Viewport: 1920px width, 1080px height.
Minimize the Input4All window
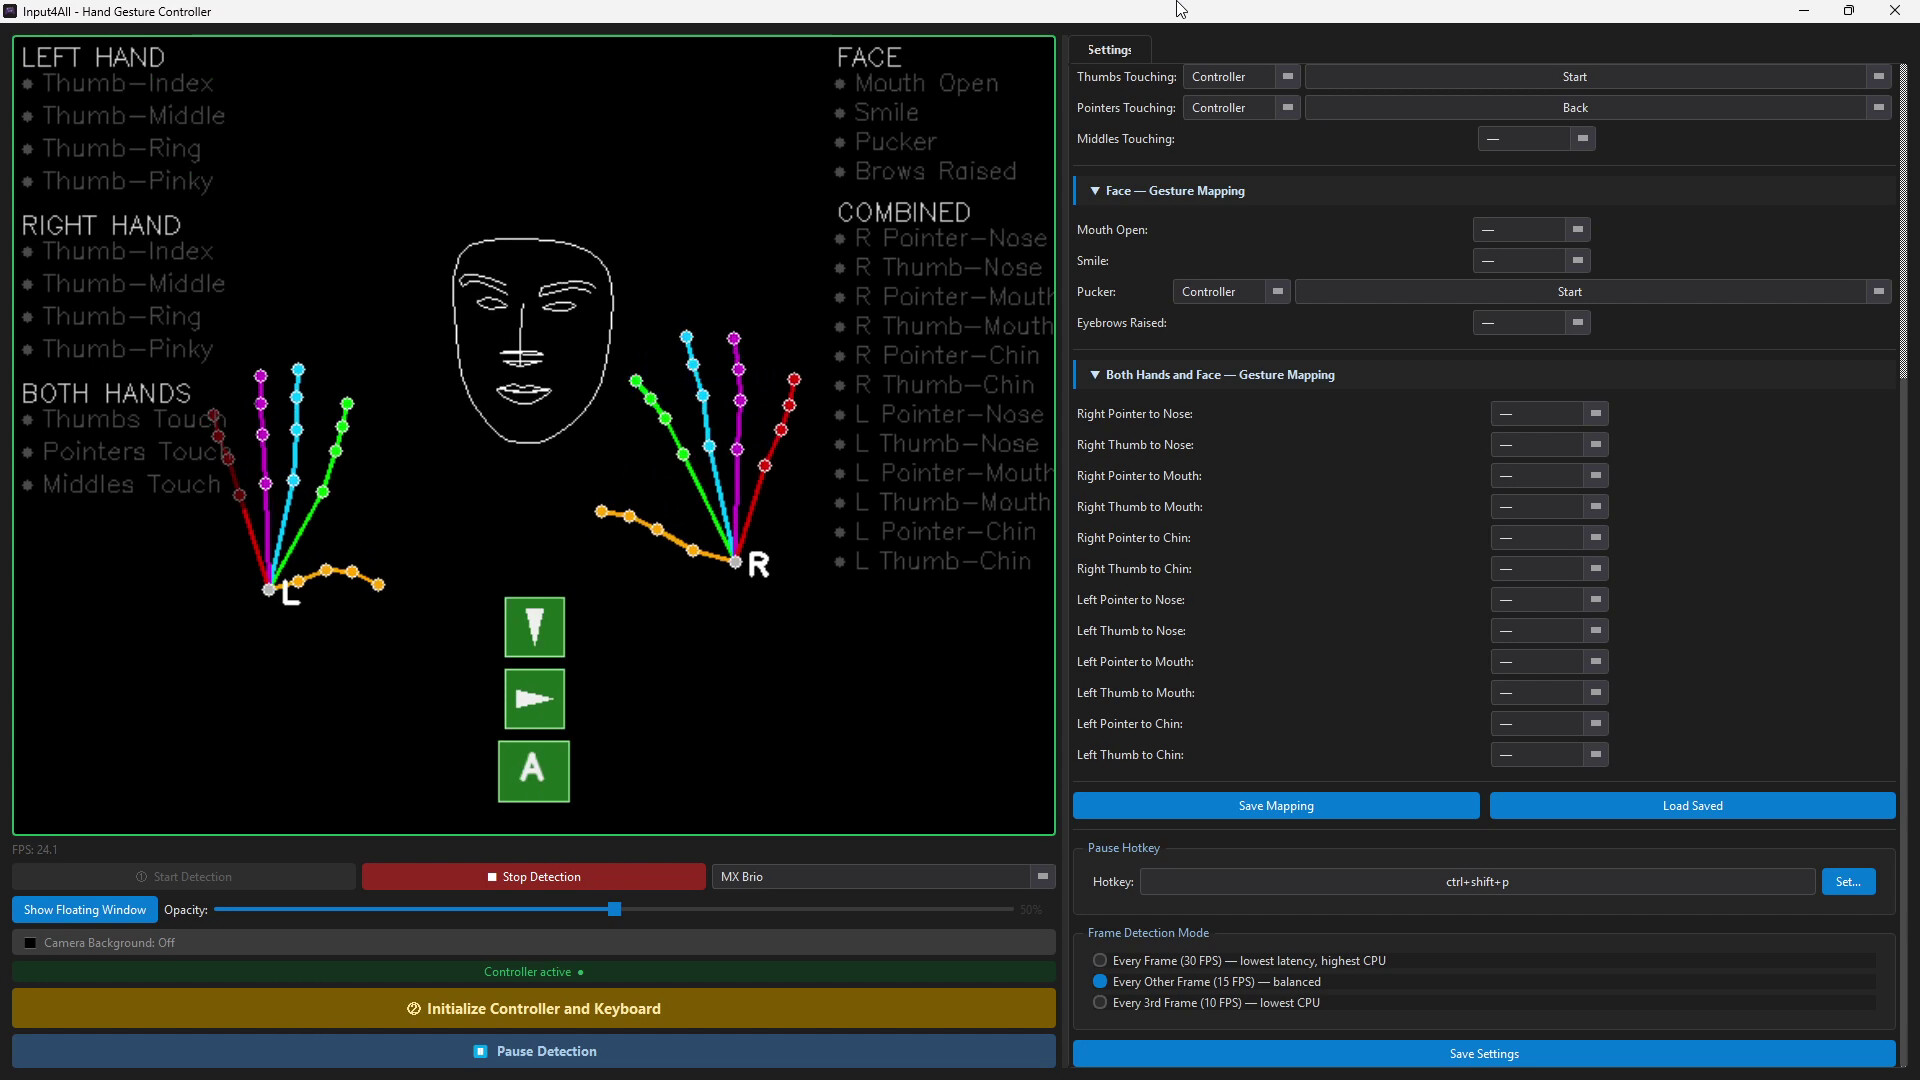(x=1803, y=11)
